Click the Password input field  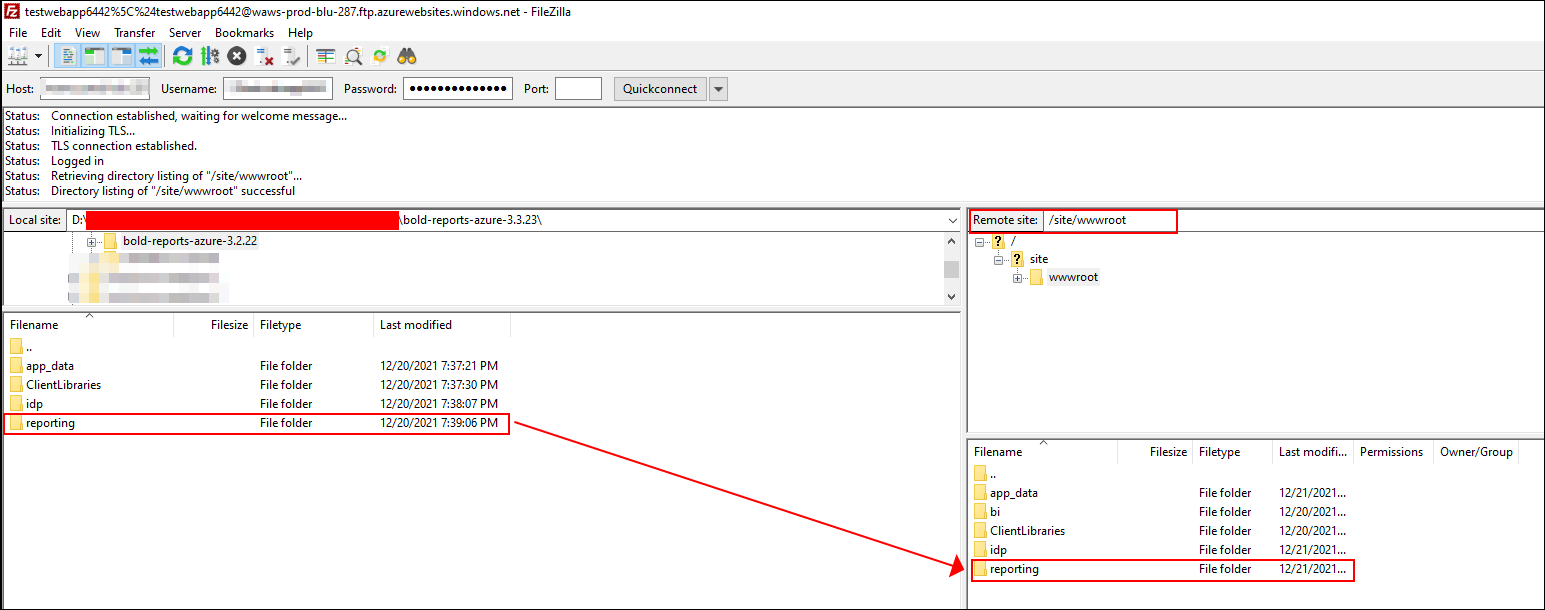click(458, 89)
